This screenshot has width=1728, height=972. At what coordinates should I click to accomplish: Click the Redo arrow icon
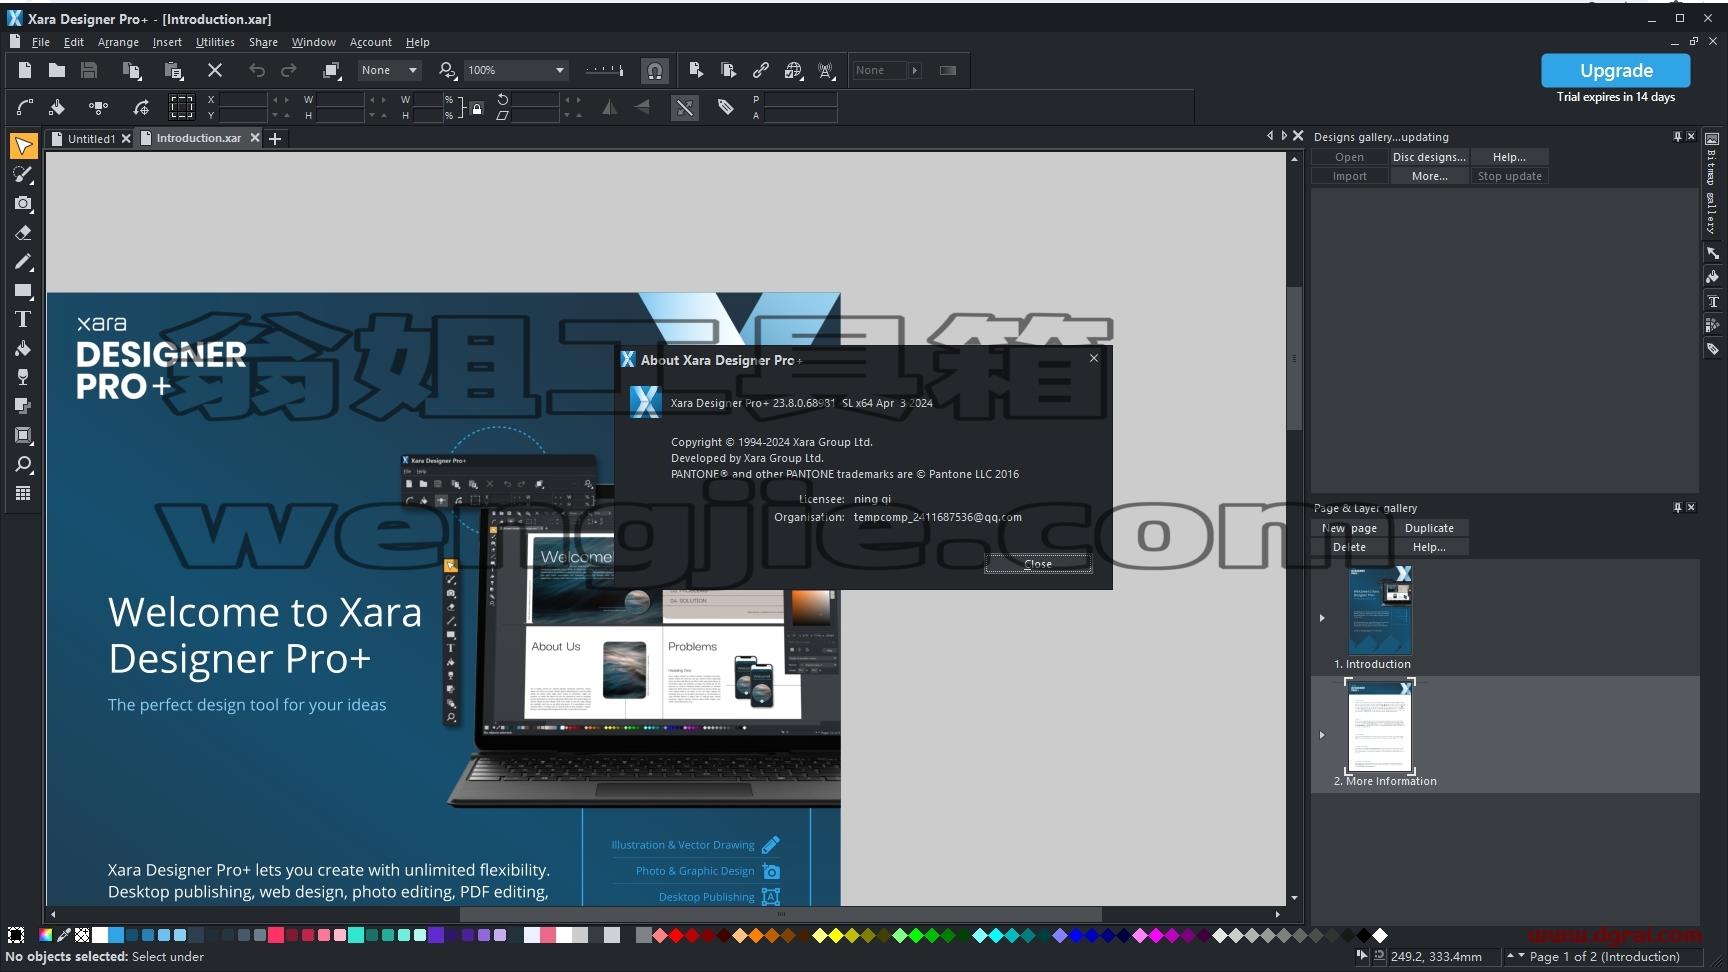click(x=289, y=70)
